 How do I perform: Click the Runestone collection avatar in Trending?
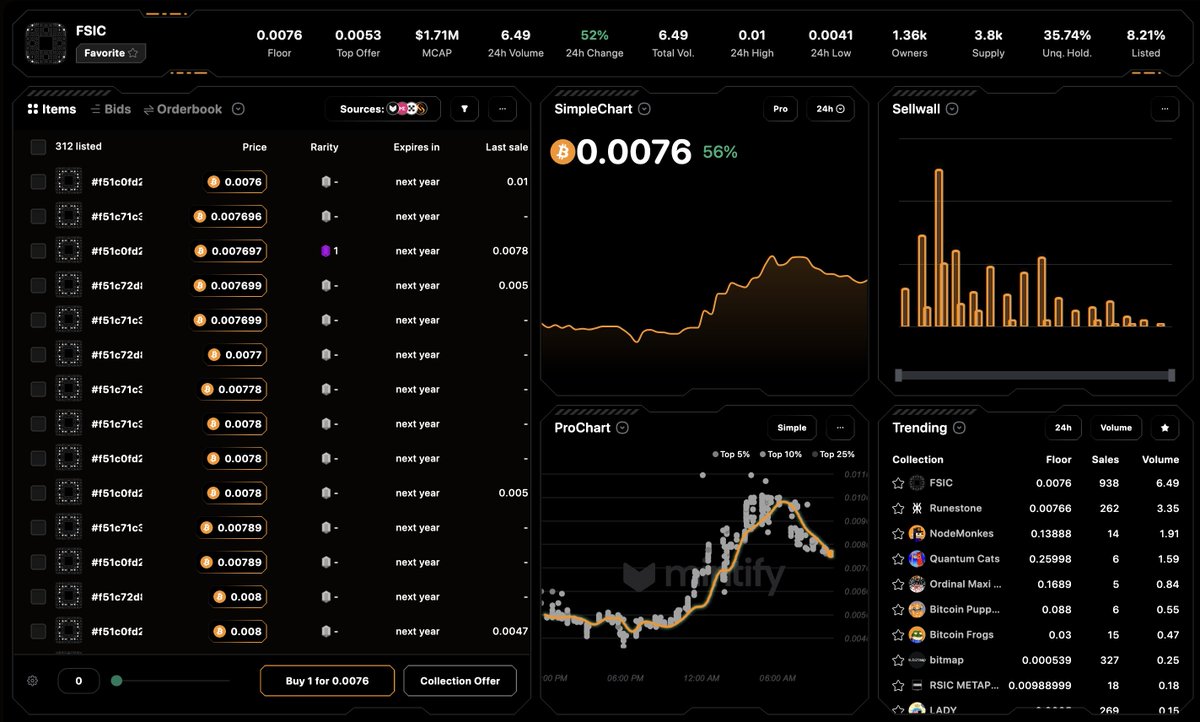pyautogui.click(x=917, y=508)
